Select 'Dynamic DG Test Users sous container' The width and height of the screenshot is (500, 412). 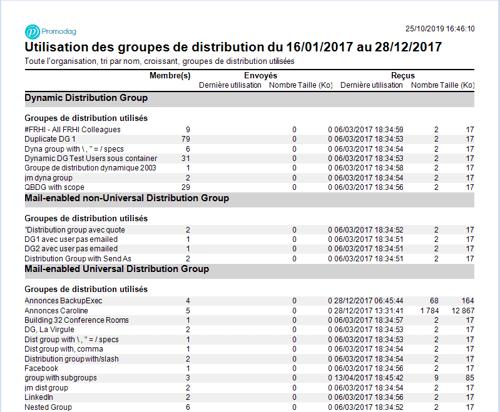(x=249, y=159)
